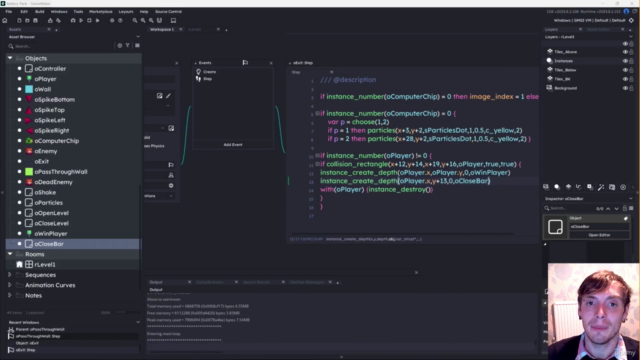Toggle visibility of Tiles_Below layer
The image size is (640, 360).
pyautogui.click(x=625, y=70)
